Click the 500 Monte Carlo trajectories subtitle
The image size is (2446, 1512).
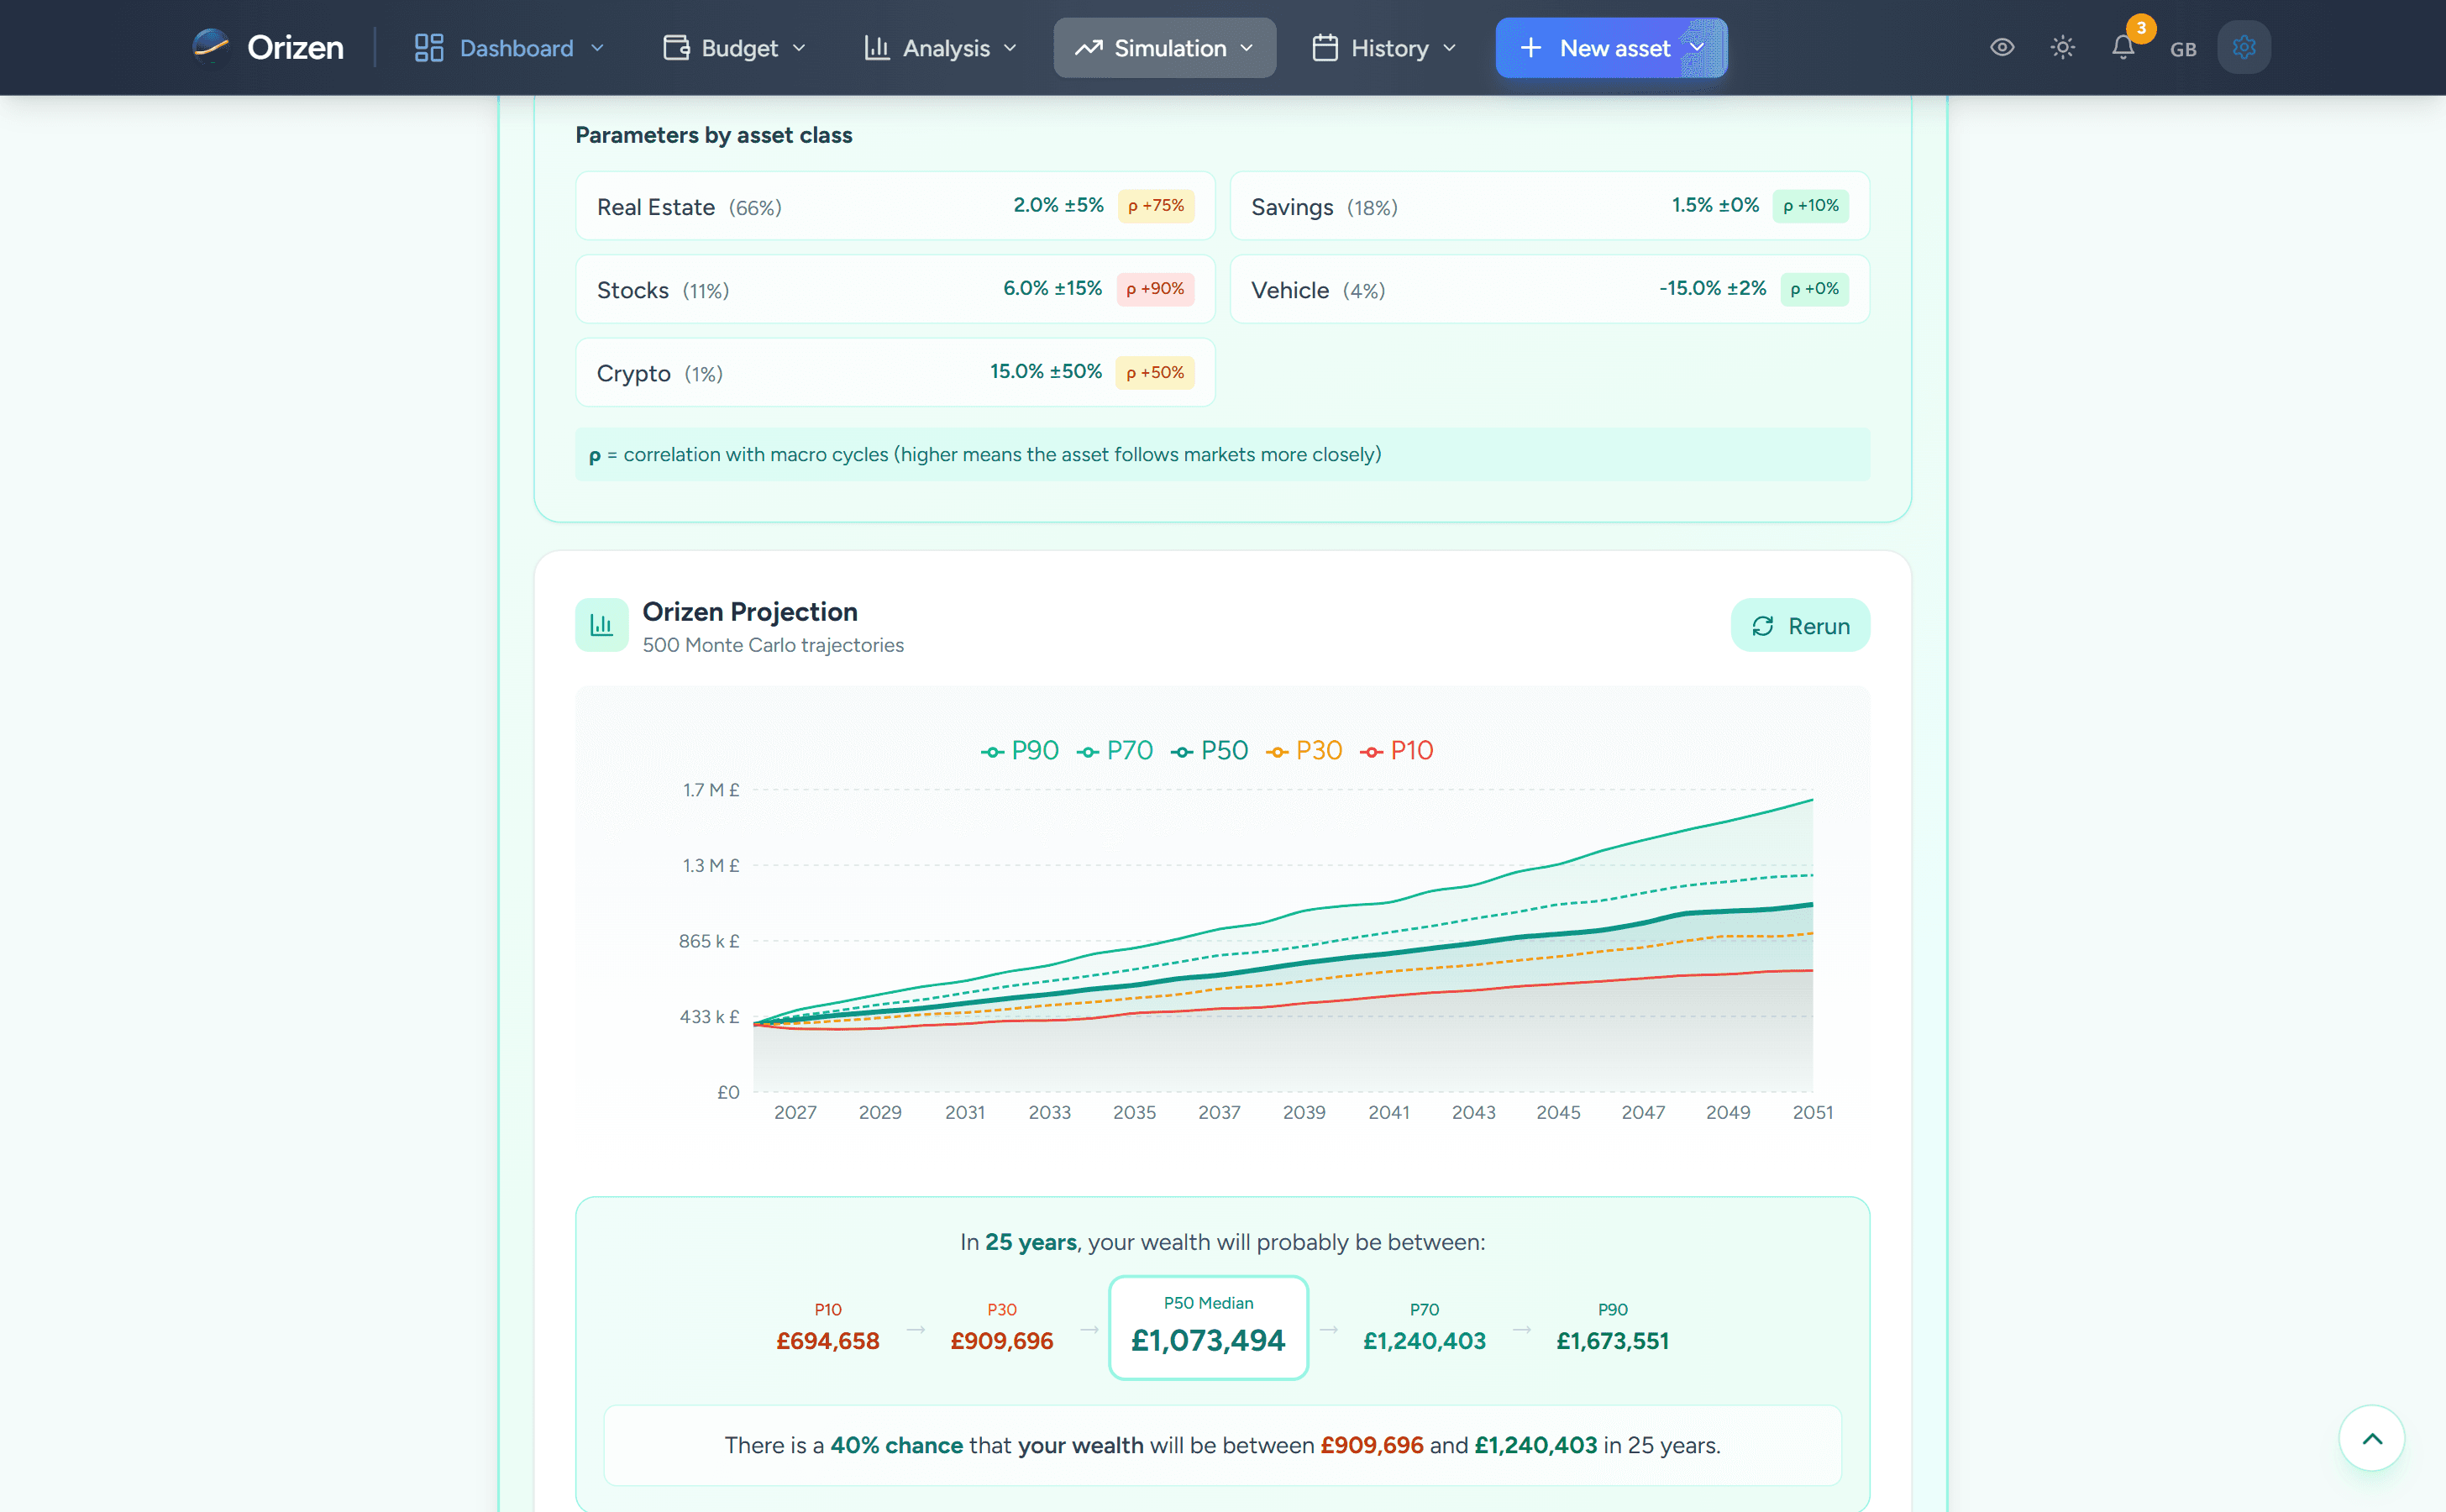click(773, 645)
